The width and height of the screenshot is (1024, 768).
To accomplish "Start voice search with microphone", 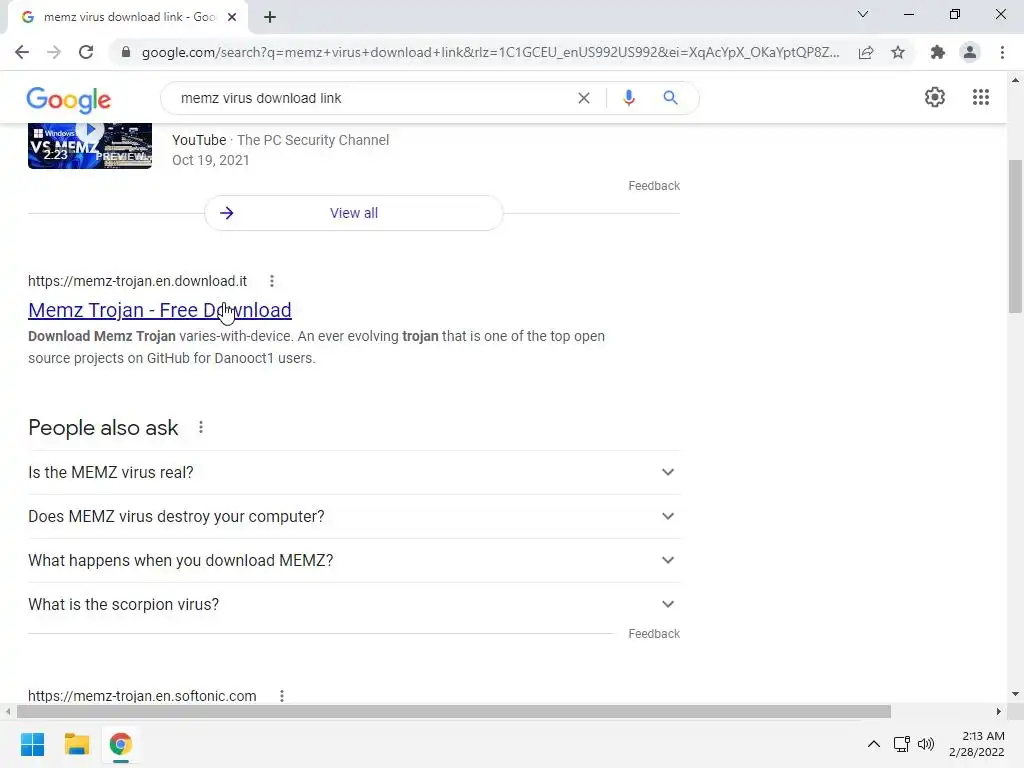I will click(x=629, y=98).
